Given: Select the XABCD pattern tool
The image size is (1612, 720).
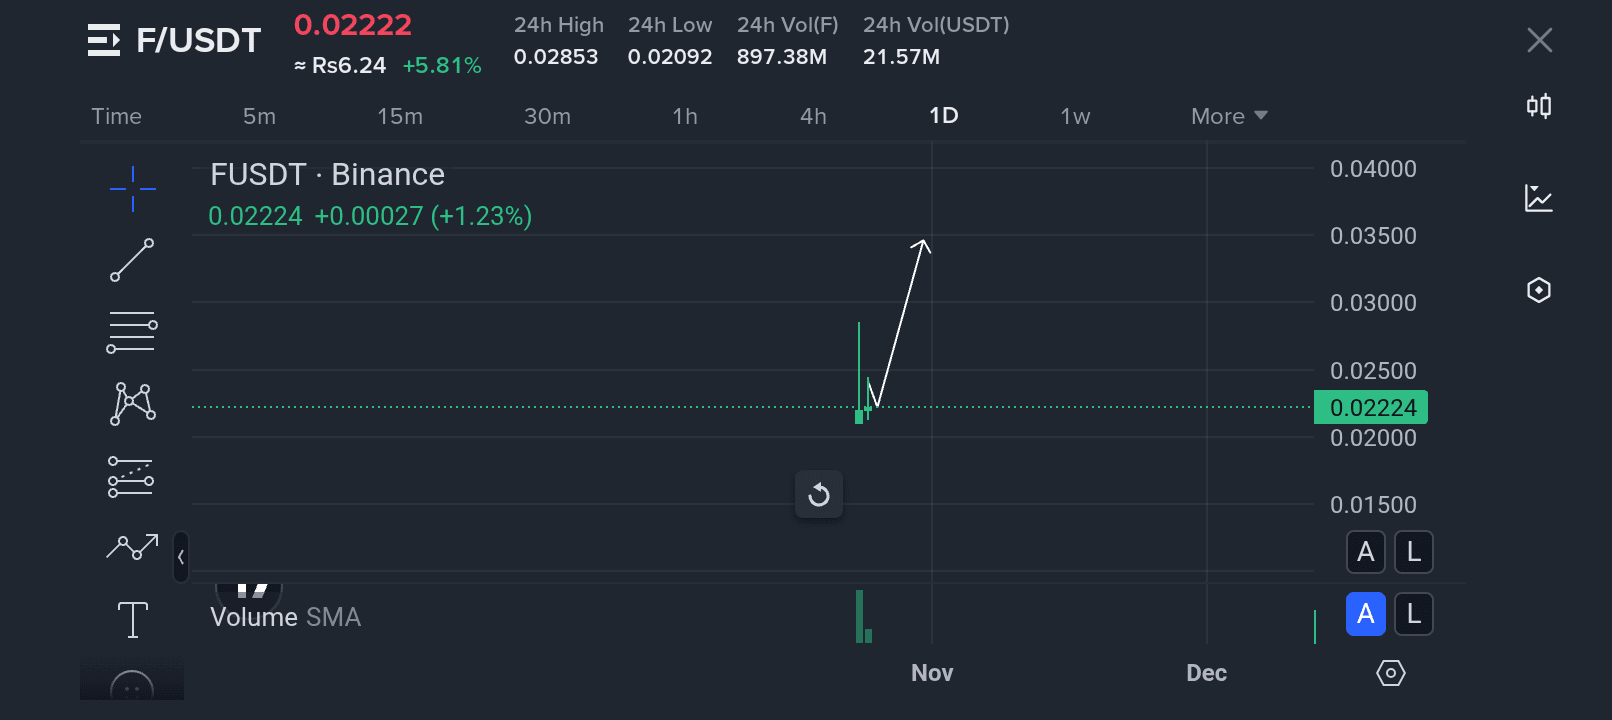Looking at the screenshot, I should 132,404.
